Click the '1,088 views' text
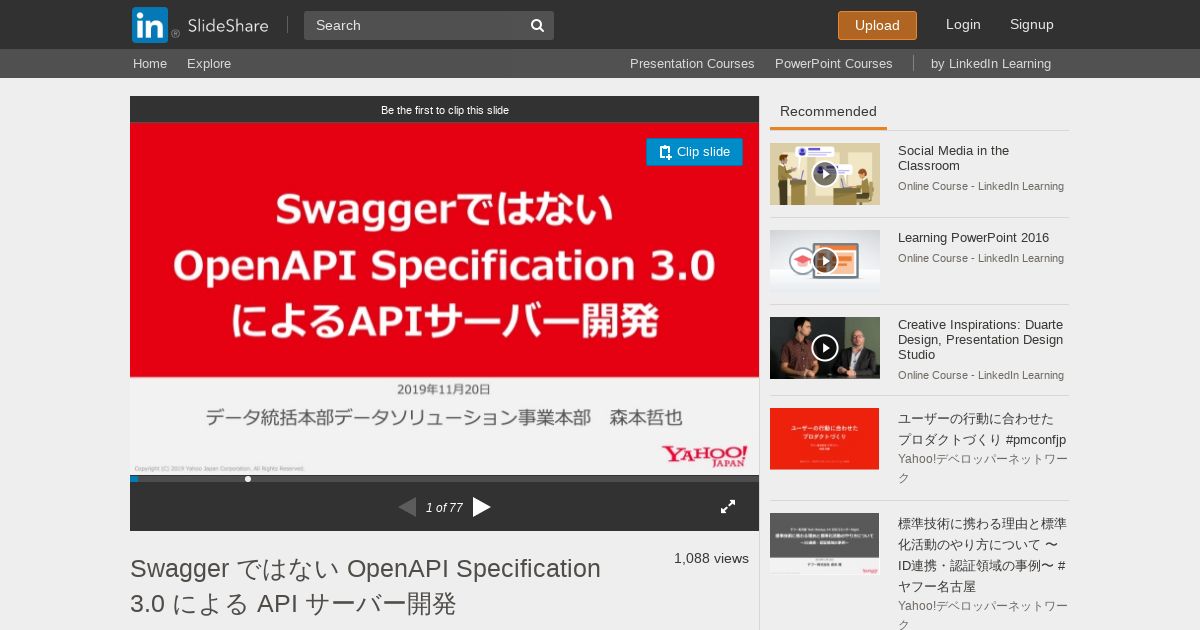Image resolution: width=1200 pixels, height=630 pixels. click(711, 559)
